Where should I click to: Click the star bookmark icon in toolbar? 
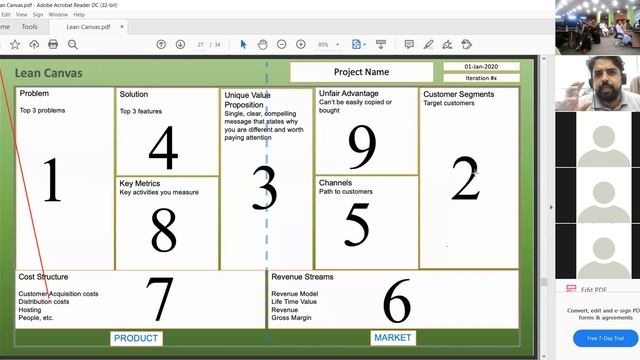15,44
